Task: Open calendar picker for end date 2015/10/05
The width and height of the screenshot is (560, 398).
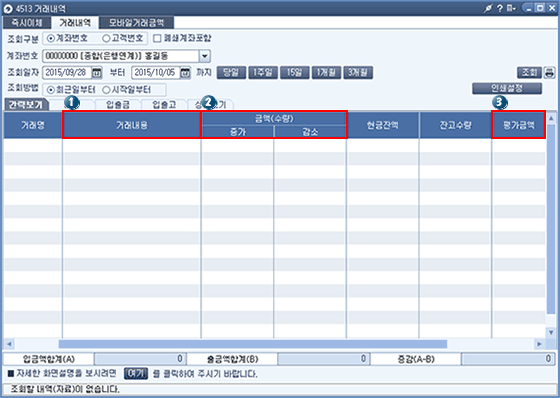Action: (185, 73)
